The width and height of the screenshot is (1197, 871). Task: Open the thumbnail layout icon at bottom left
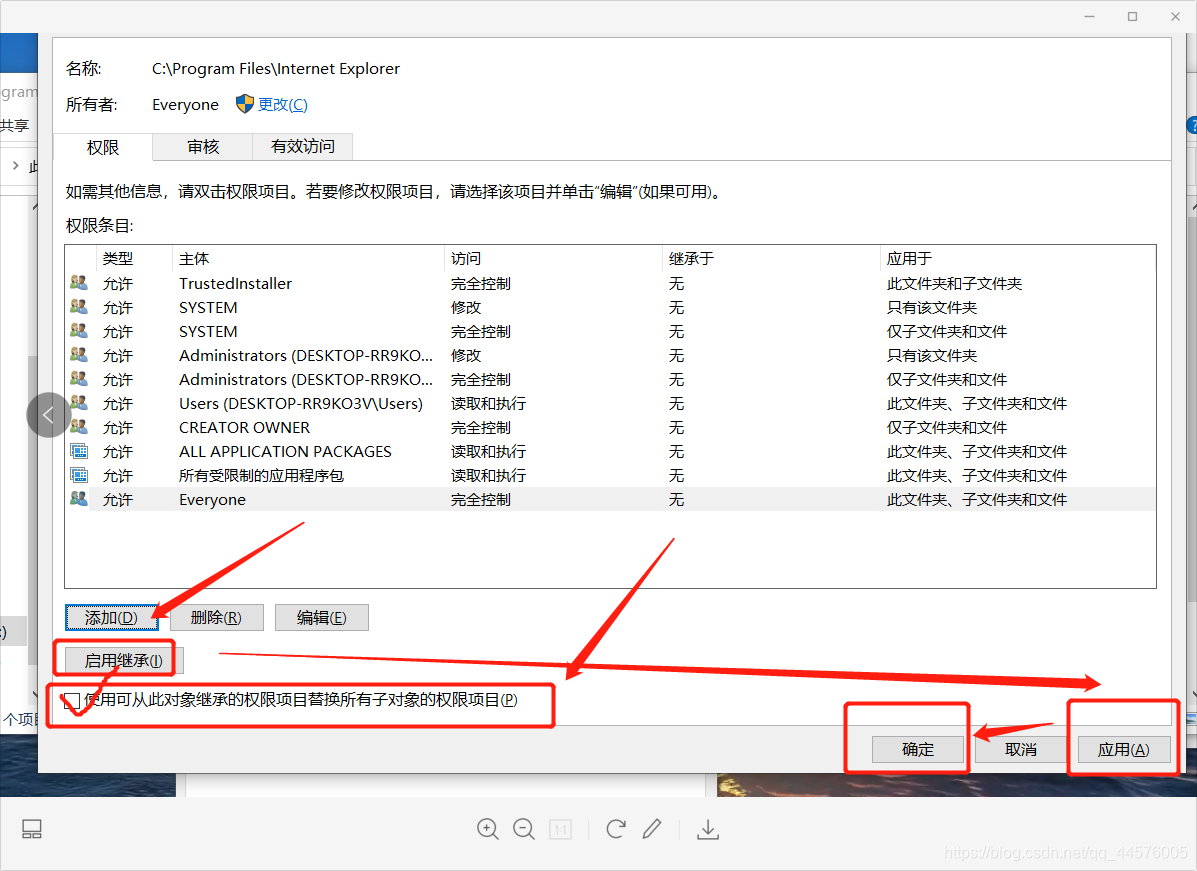pyautogui.click(x=32, y=829)
